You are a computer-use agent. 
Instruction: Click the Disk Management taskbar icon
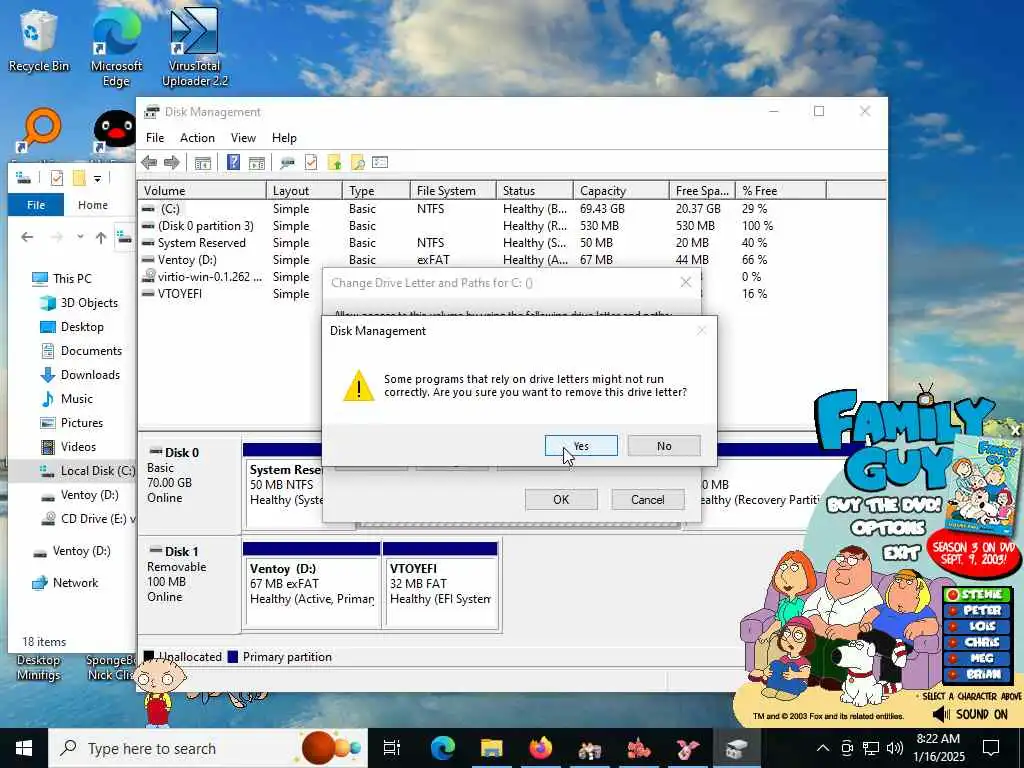tap(736, 748)
